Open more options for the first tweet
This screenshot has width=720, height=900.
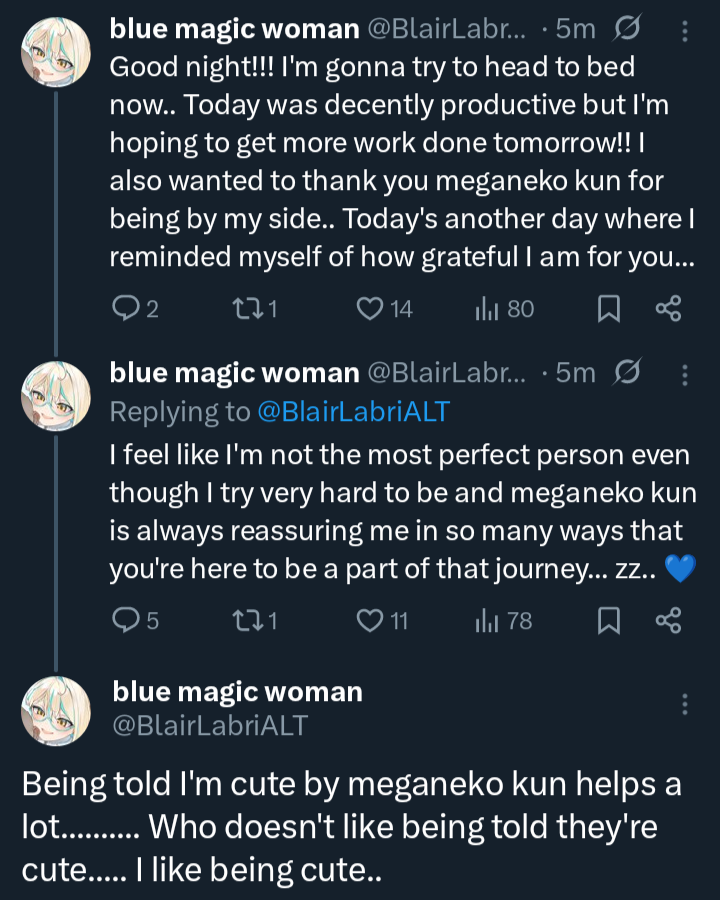685,32
